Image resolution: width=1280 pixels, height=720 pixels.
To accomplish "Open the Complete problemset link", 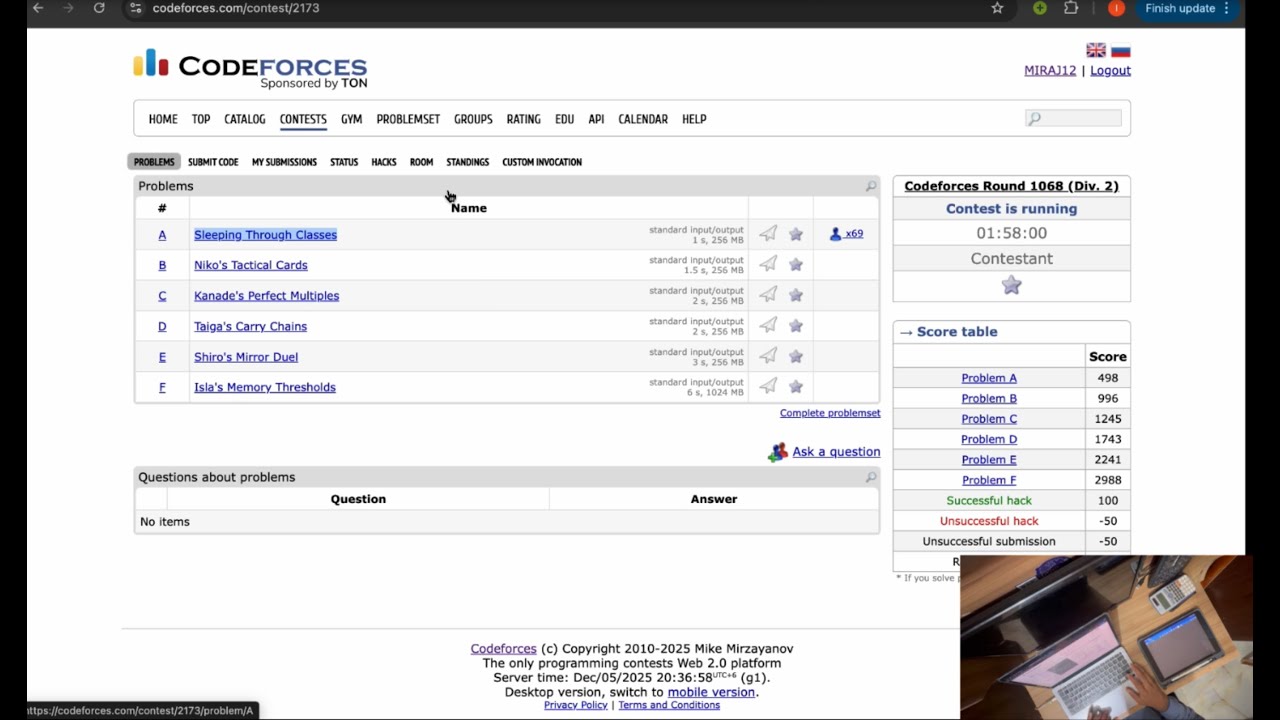I will [830, 413].
